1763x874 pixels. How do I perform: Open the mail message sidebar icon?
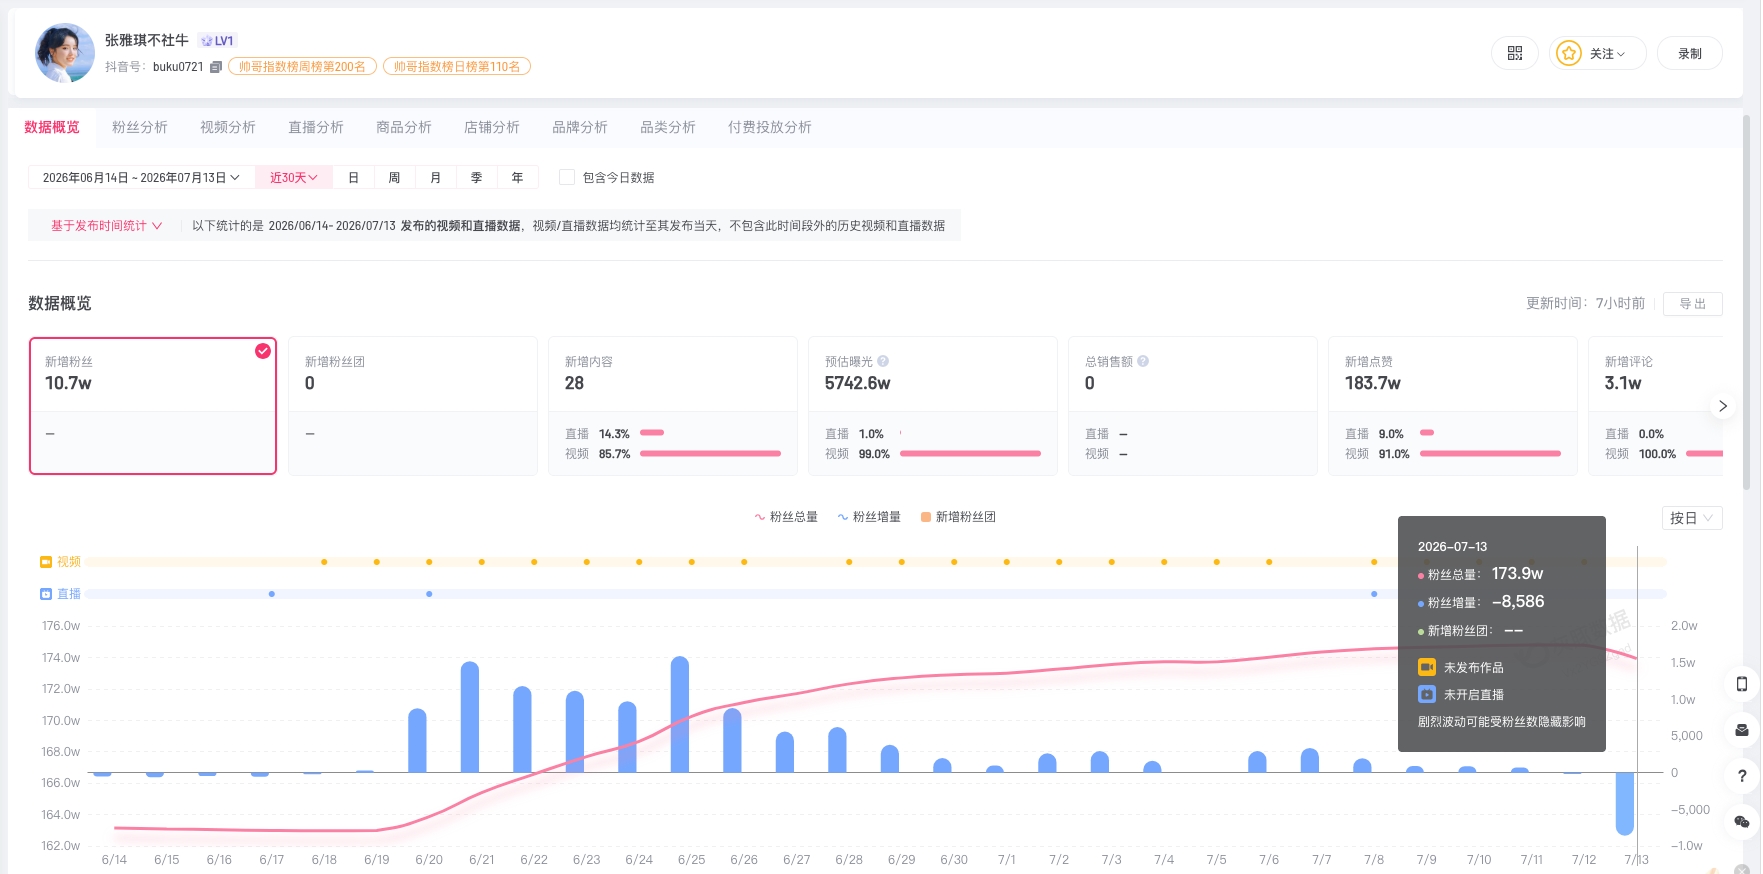point(1741,730)
